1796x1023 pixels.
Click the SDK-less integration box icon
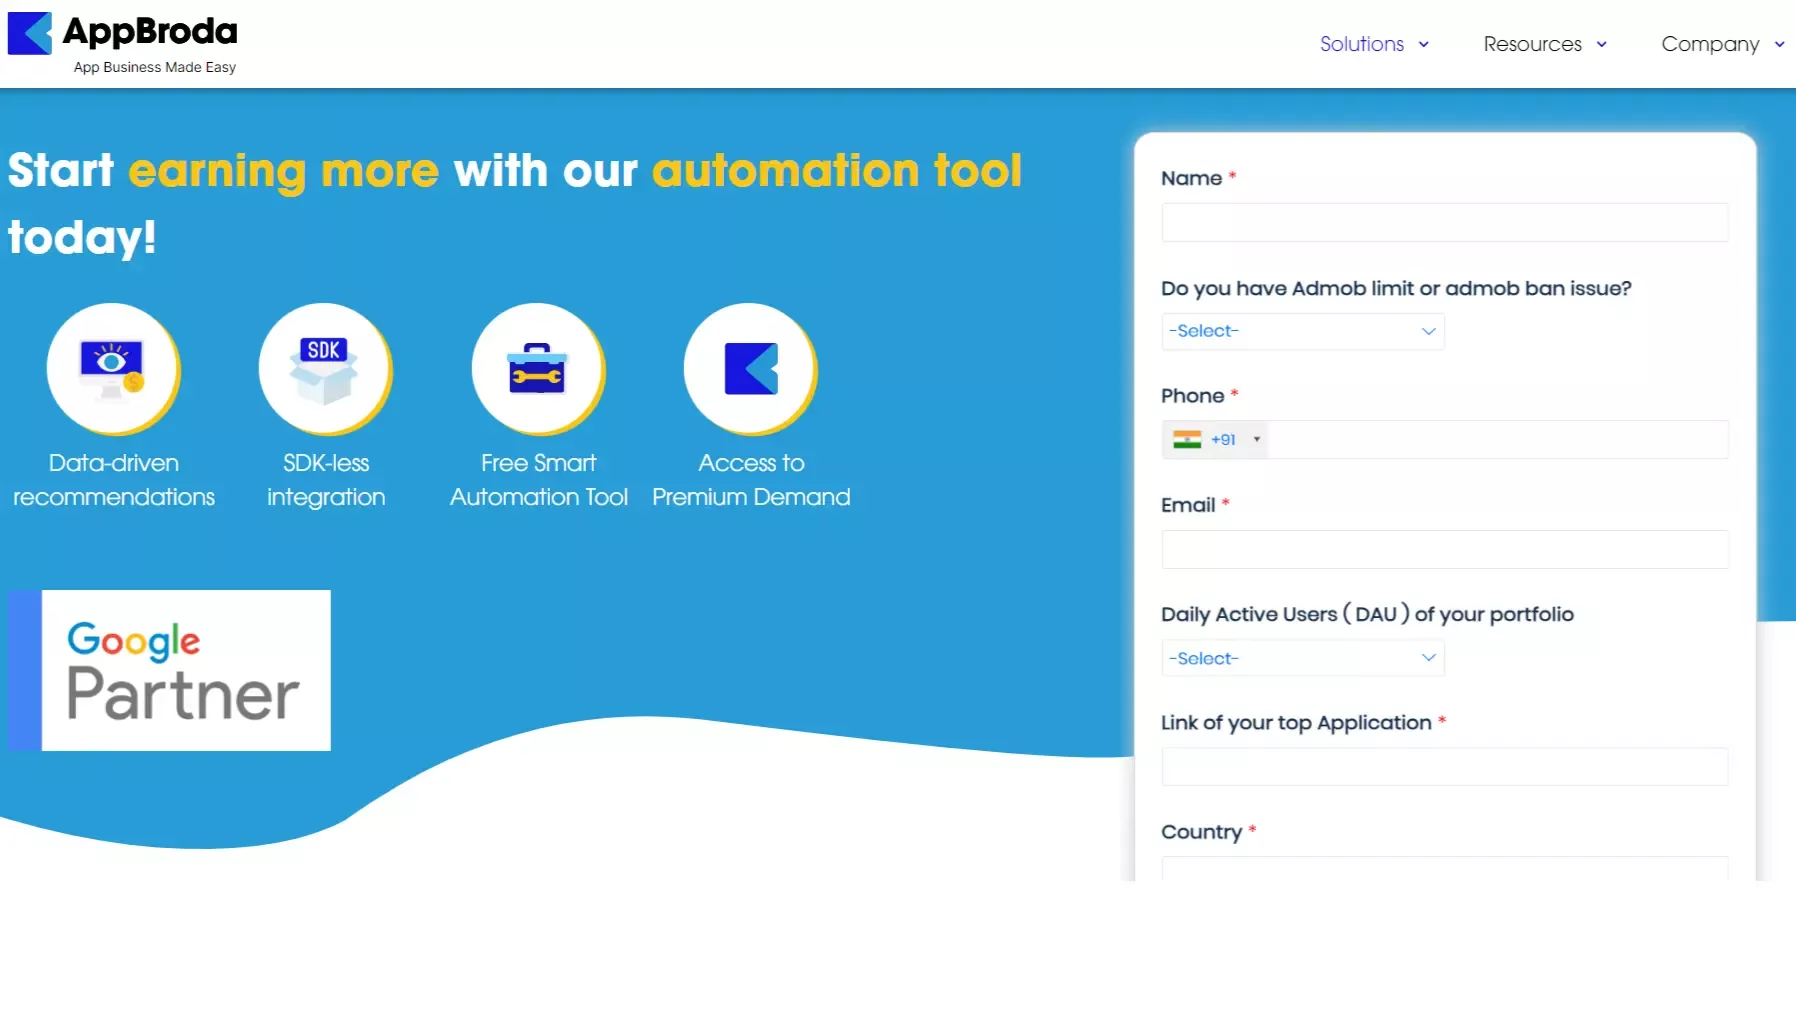tap(324, 369)
